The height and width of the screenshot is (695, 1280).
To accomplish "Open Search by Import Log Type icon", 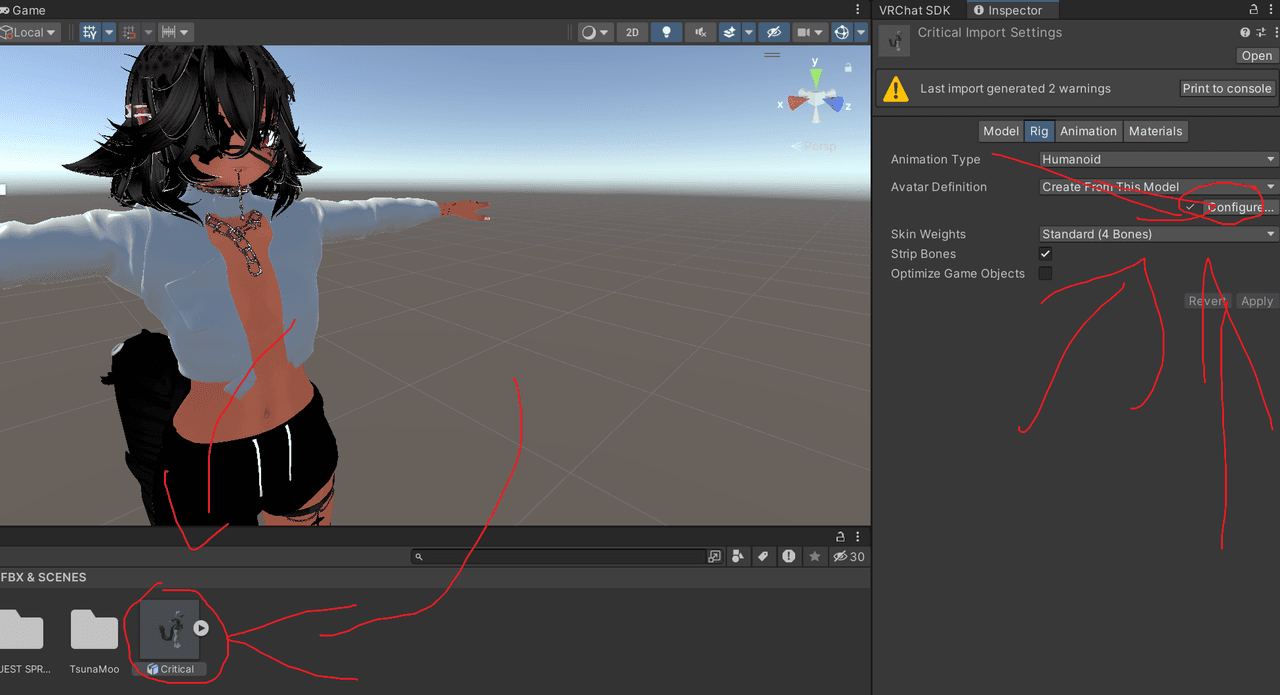I will pyautogui.click(x=790, y=556).
